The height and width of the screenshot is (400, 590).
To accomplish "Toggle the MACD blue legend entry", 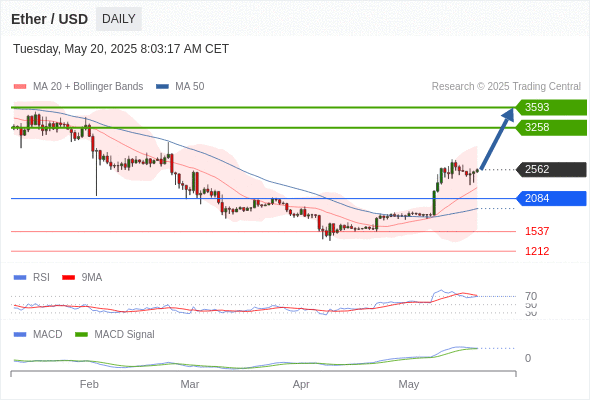I will [38, 334].
